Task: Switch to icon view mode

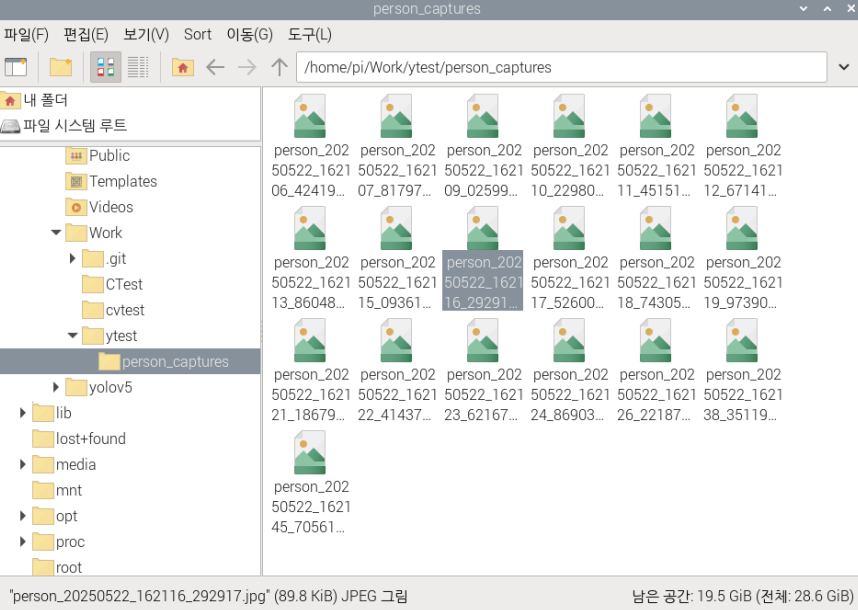Action: [106, 67]
